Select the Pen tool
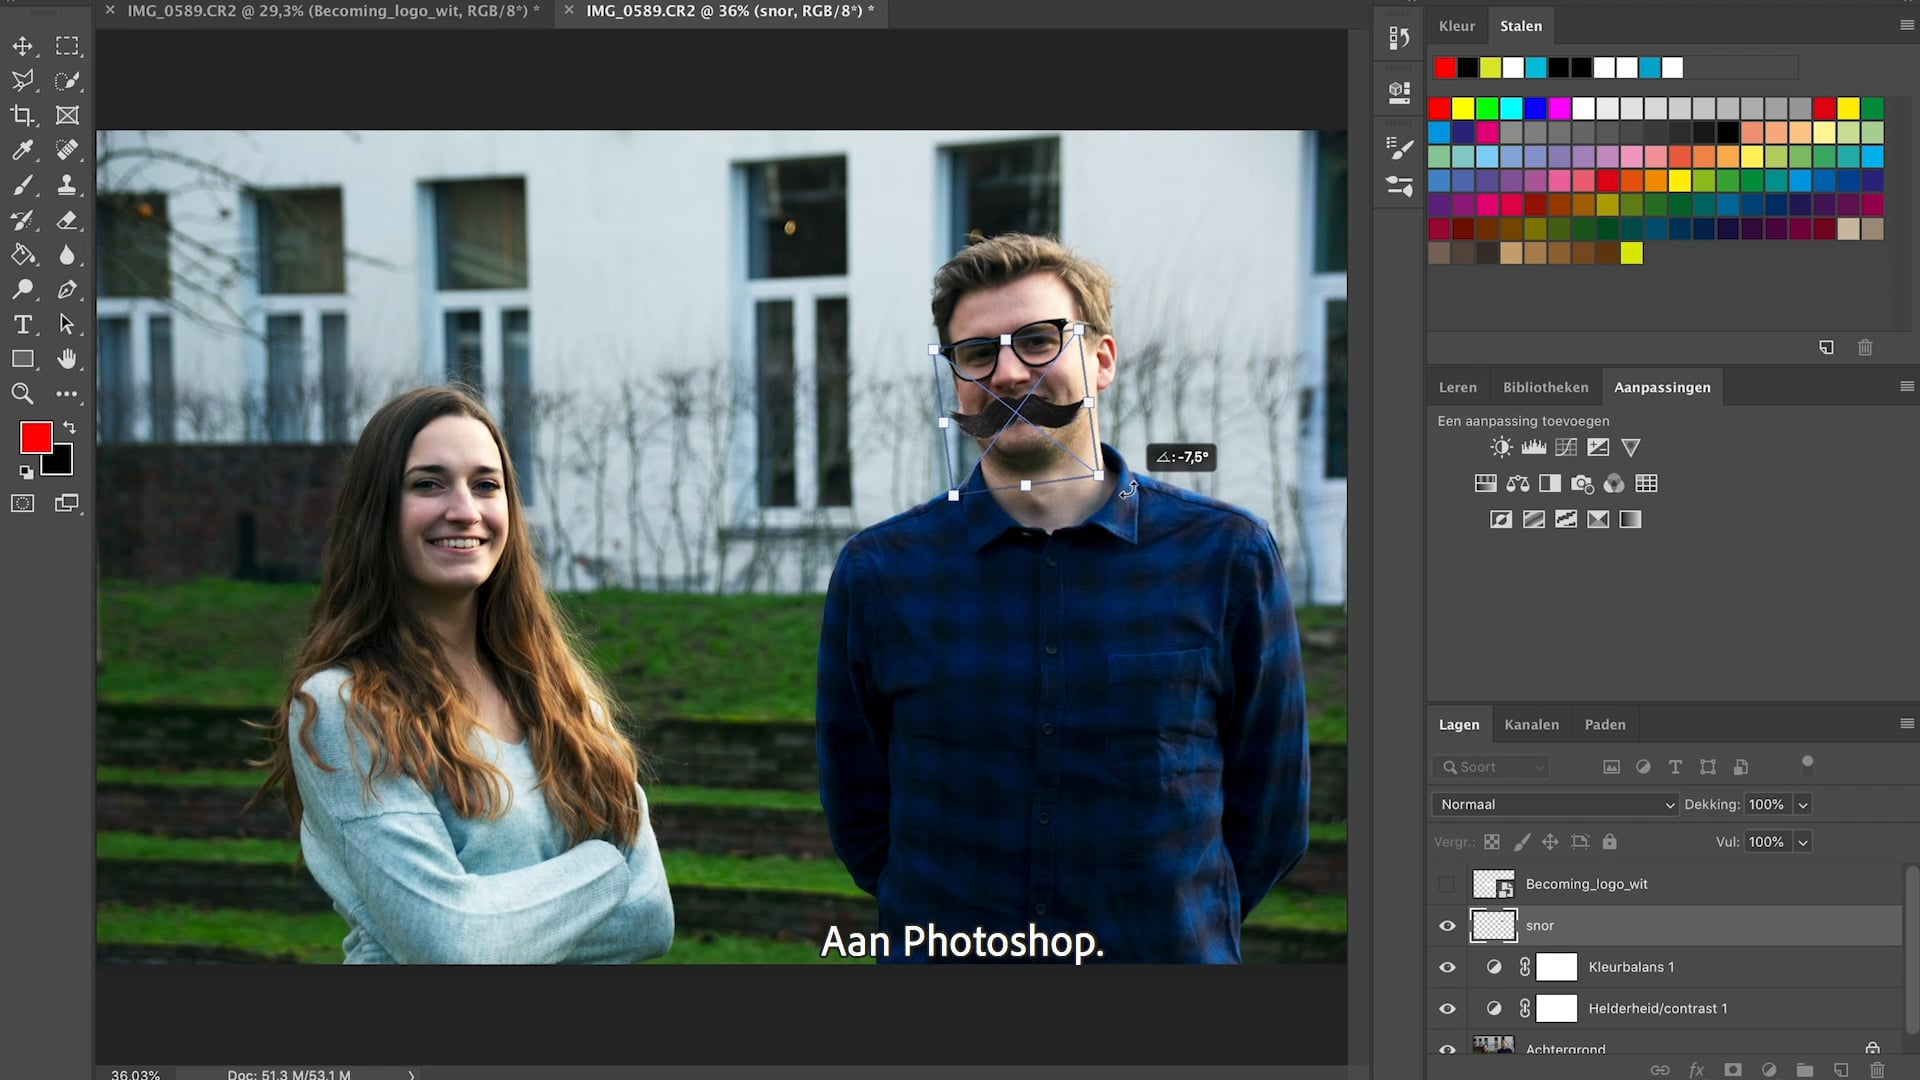The height and width of the screenshot is (1080, 1920). (67, 290)
